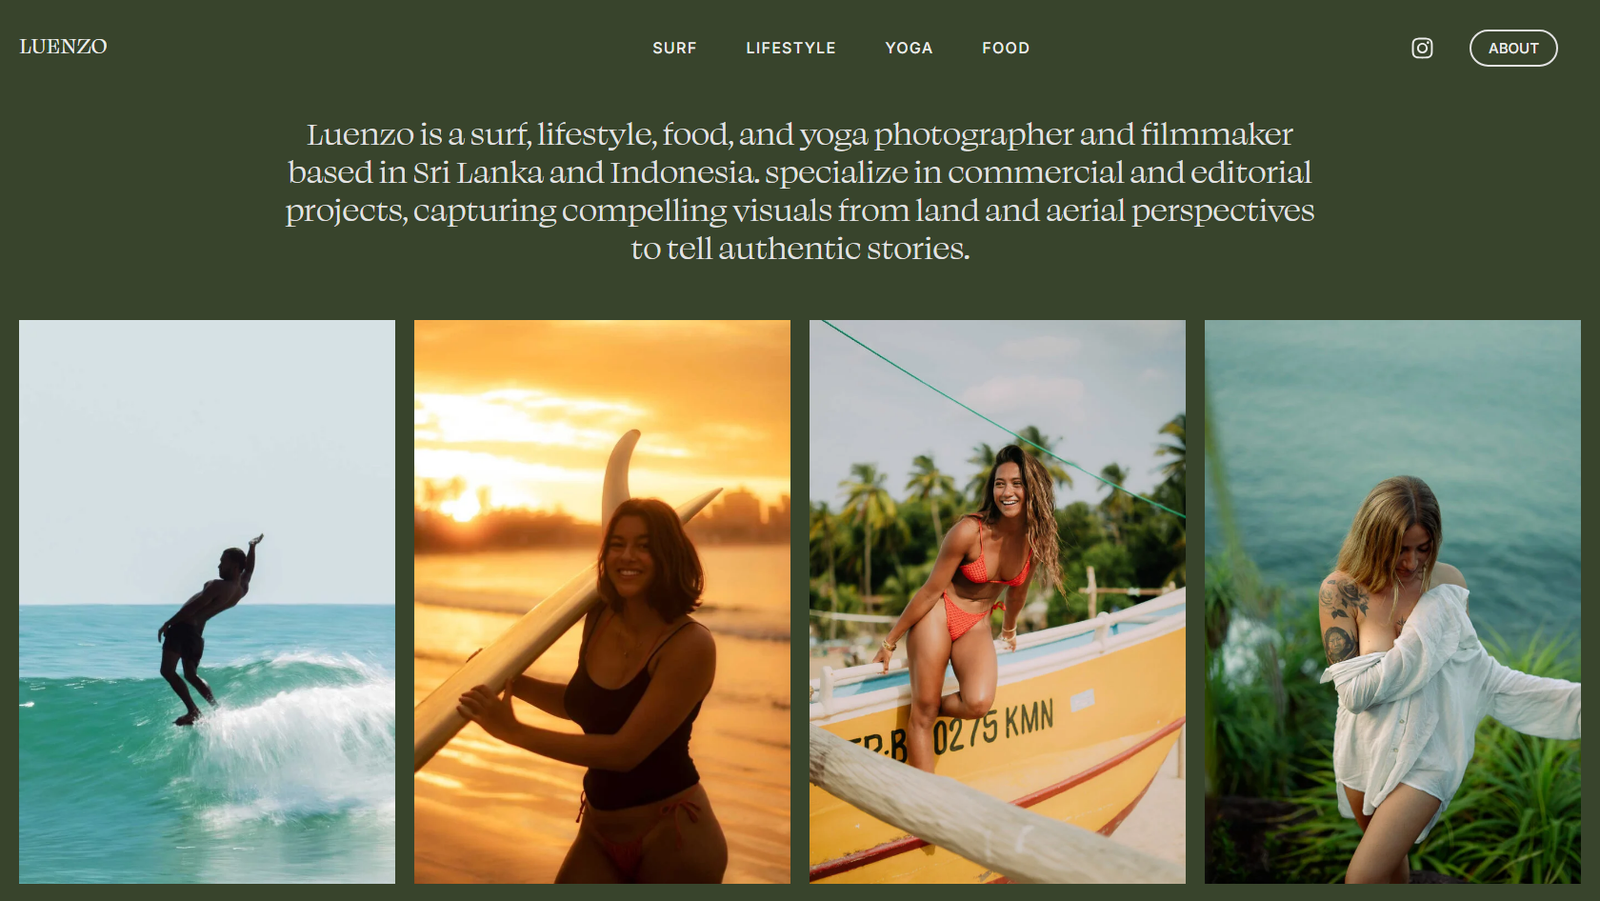This screenshot has width=1600, height=901.
Task: View the white shirt woman photo
Action: (1392, 601)
